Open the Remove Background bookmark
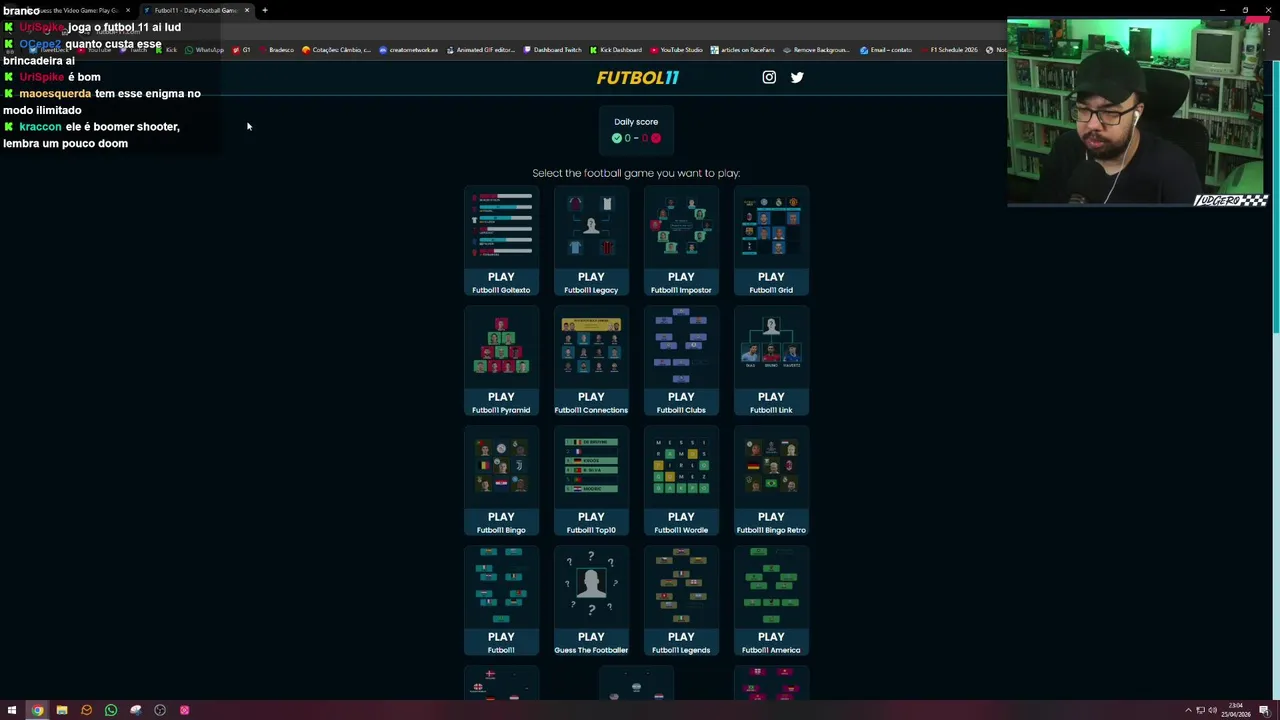1280x720 pixels. [816, 50]
